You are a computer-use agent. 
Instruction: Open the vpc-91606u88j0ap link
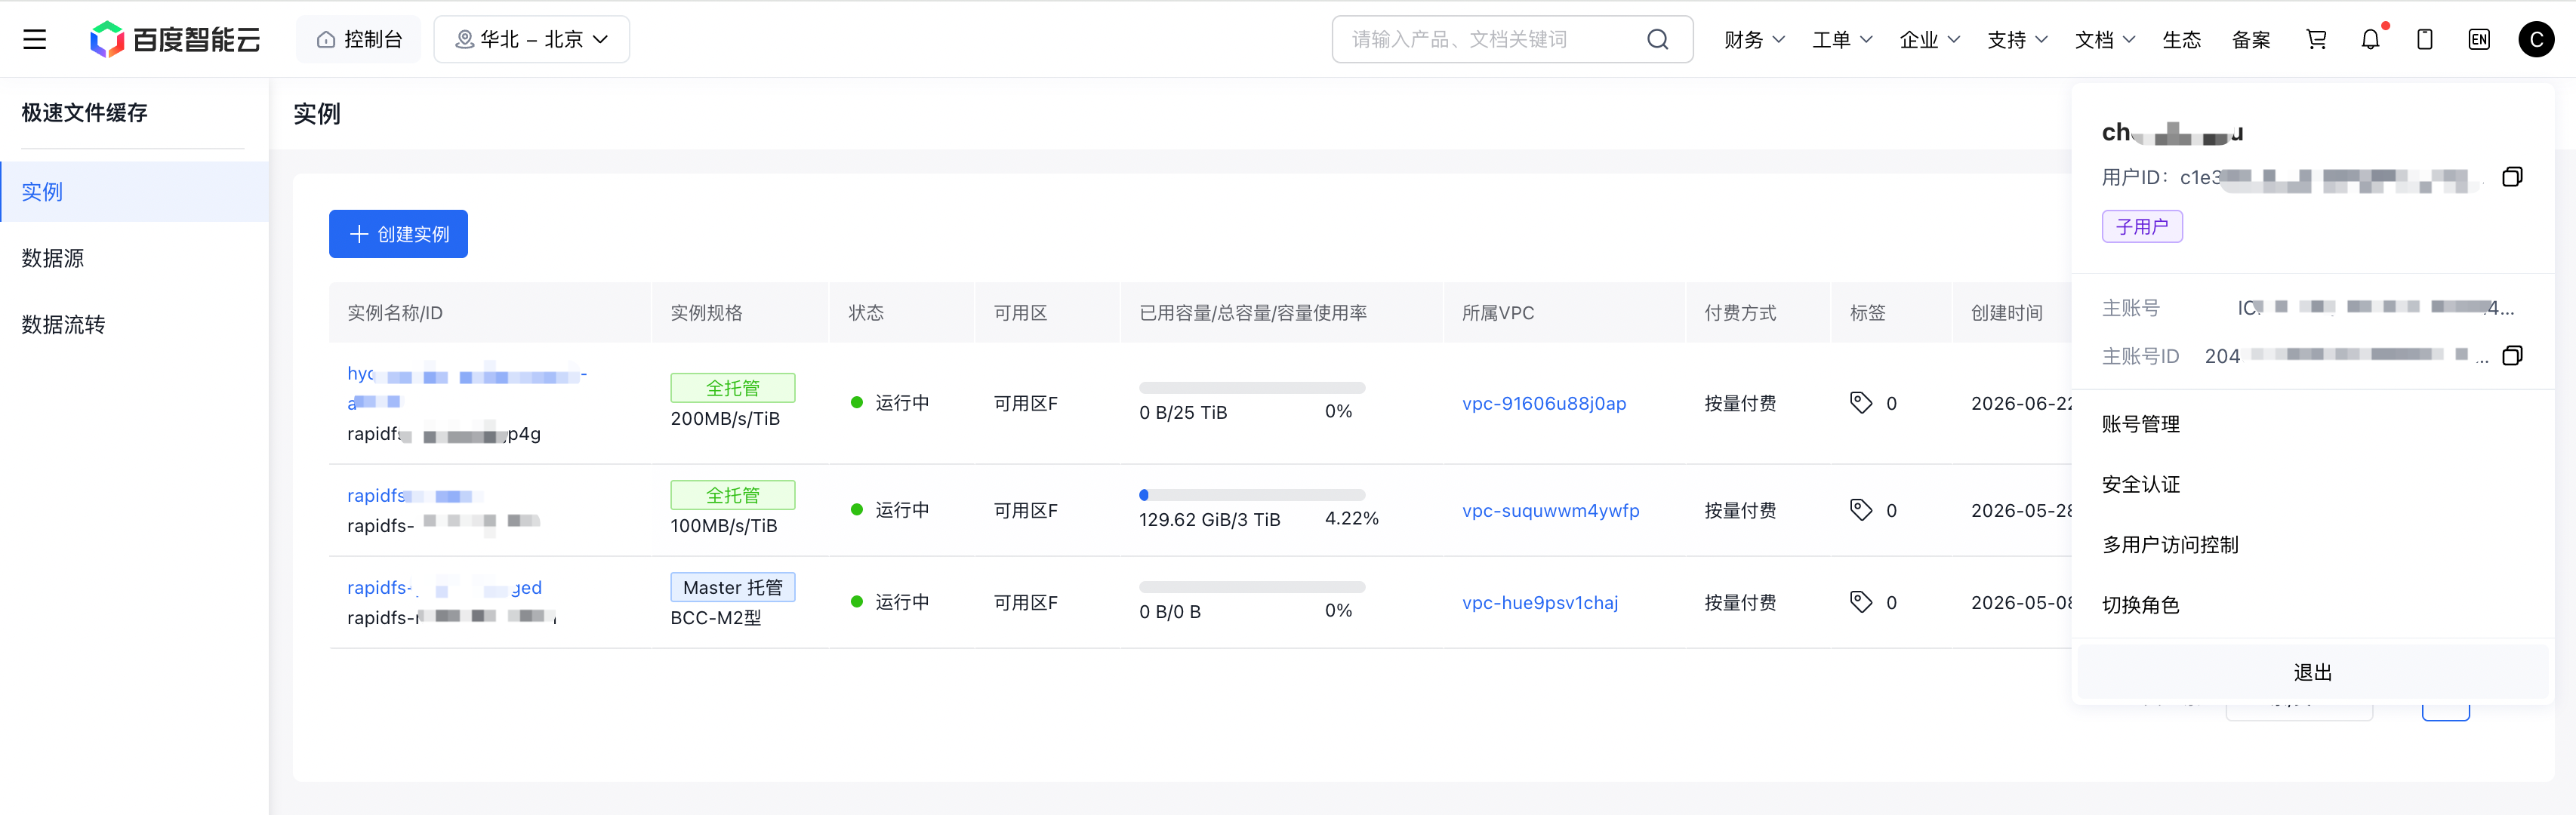tap(1543, 403)
